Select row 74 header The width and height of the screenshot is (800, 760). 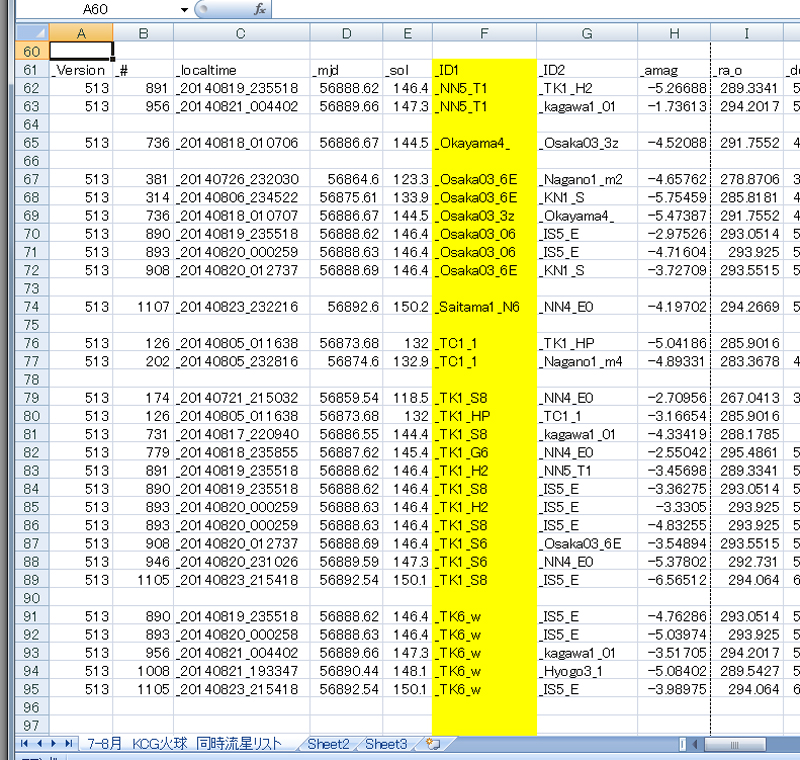point(32,307)
